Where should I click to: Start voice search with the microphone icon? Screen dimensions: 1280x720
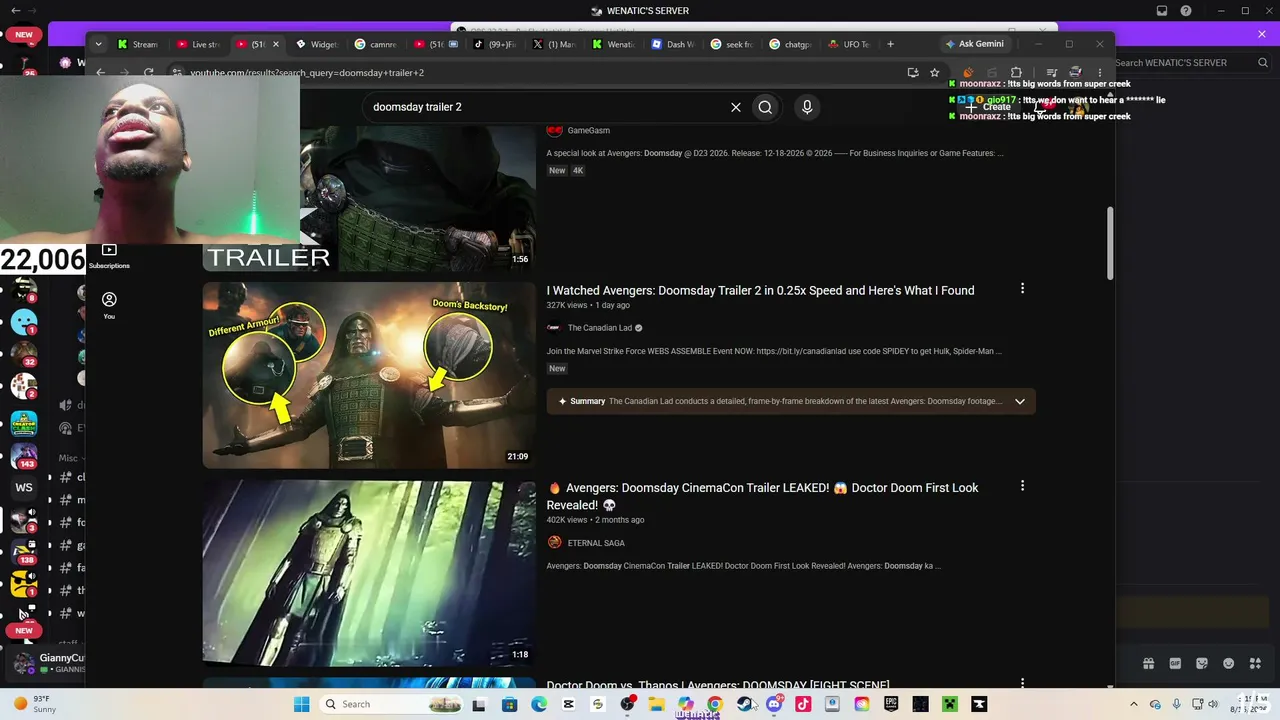807,107
